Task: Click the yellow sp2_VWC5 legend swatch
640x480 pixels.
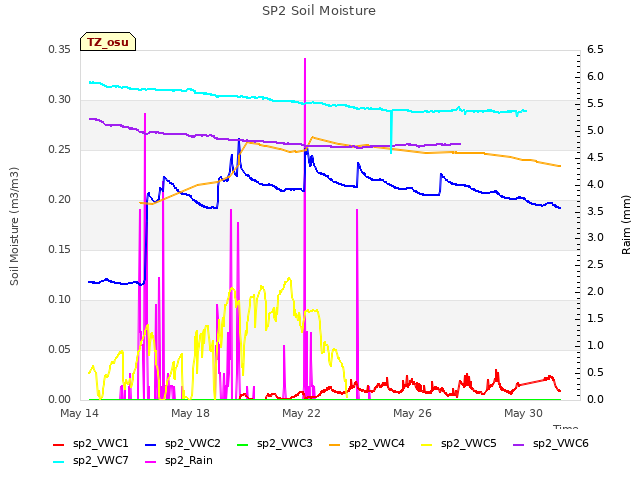Action: tap(427, 445)
